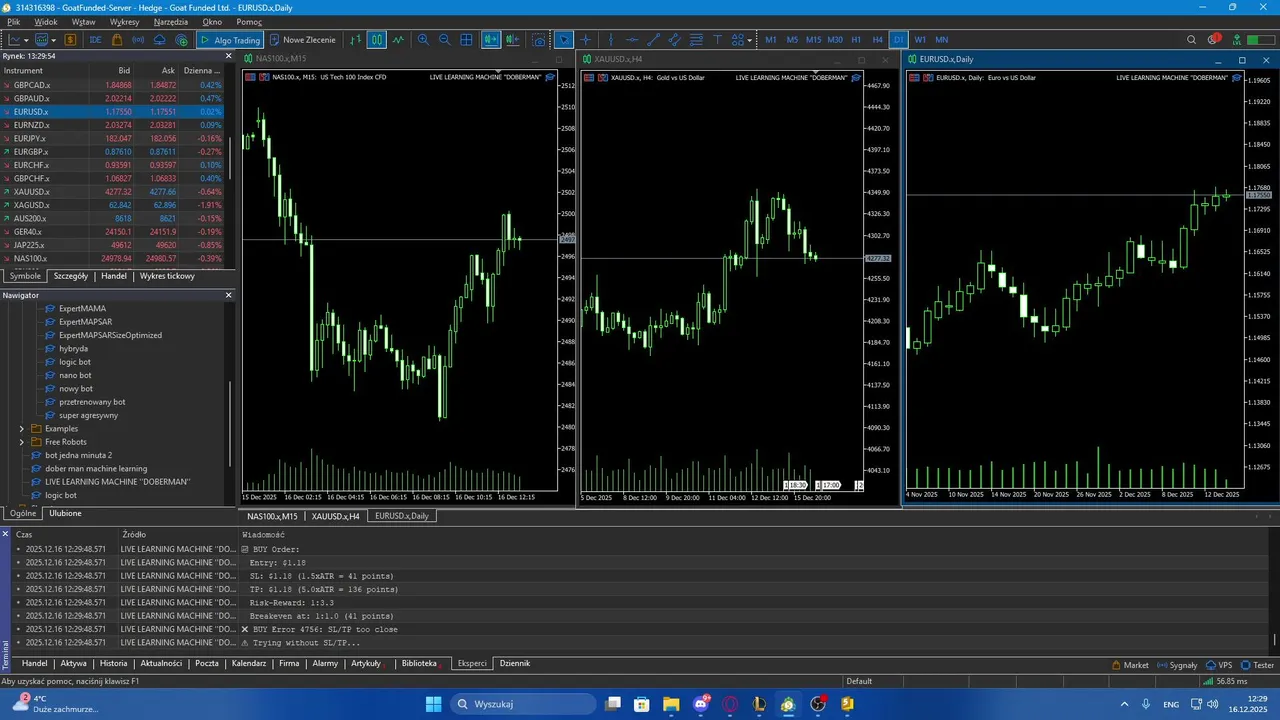Viewport: 1280px width, 720px height.
Task: Zoom in on the chart
Action: [423, 40]
